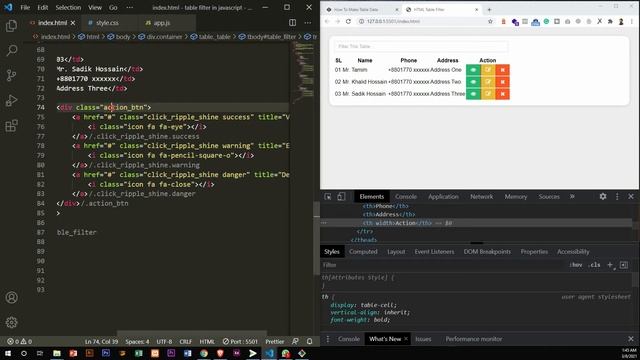Switch to the app.js editor tab
640x360 pixels.
click(x=162, y=23)
